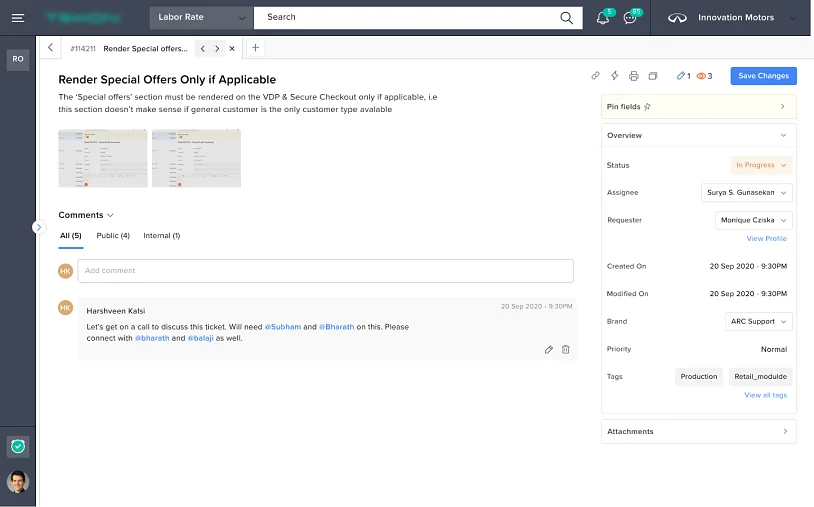Open the second screenshot thumbnail
The height and width of the screenshot is (507, 814).
196,158
